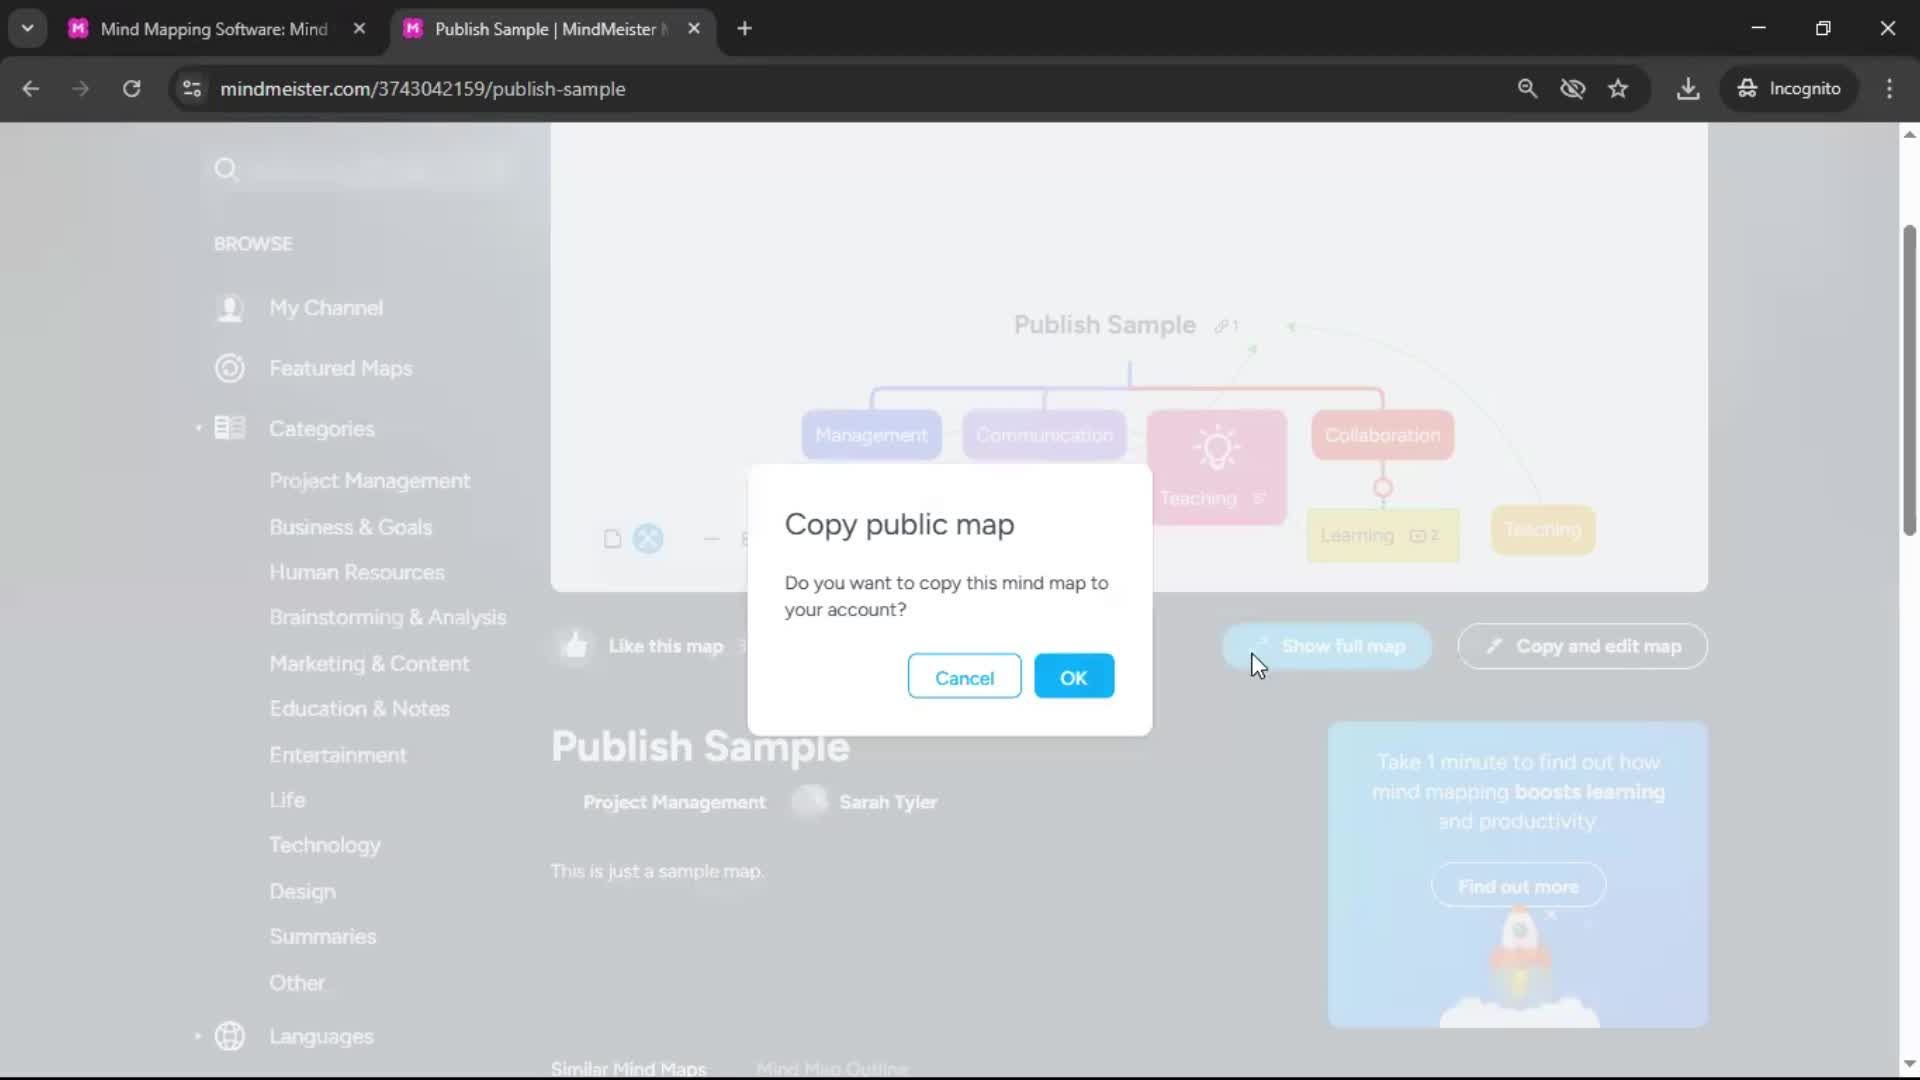Click the lightbulb Teaching node icon
Screen dimensions: 1920x1080
(x=1216, y=448)
